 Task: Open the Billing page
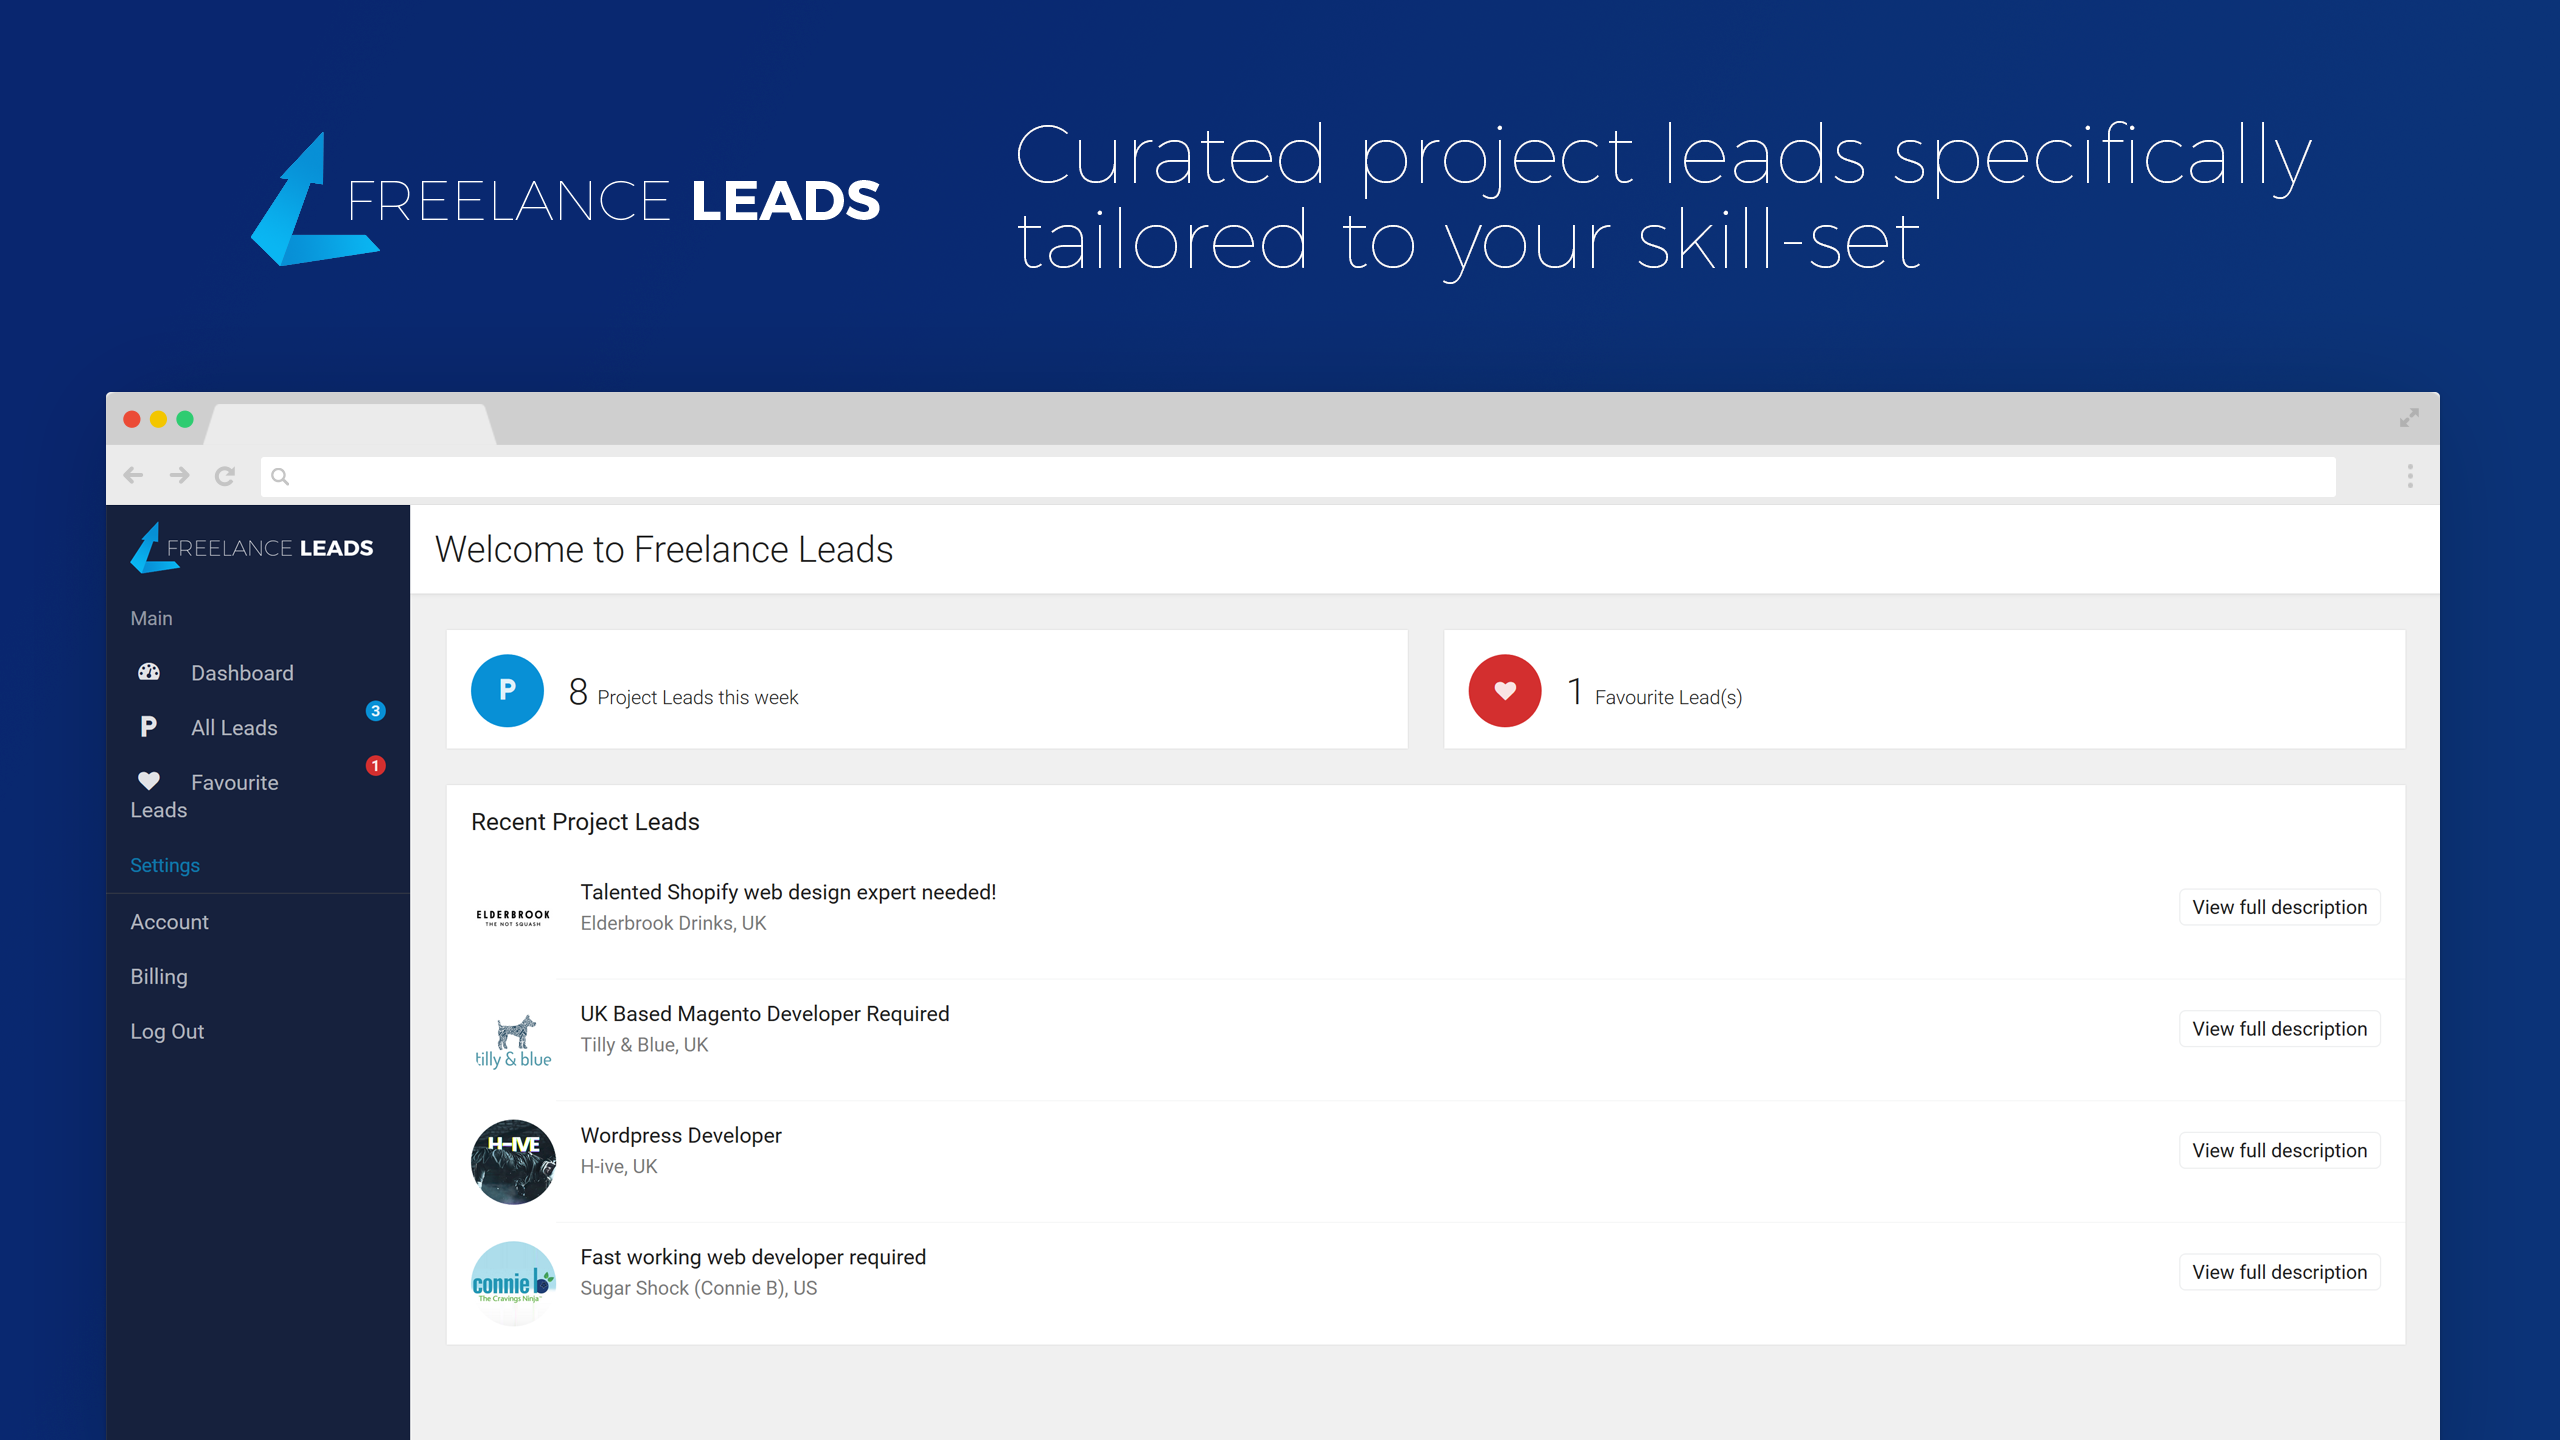(x=159, y=977)
